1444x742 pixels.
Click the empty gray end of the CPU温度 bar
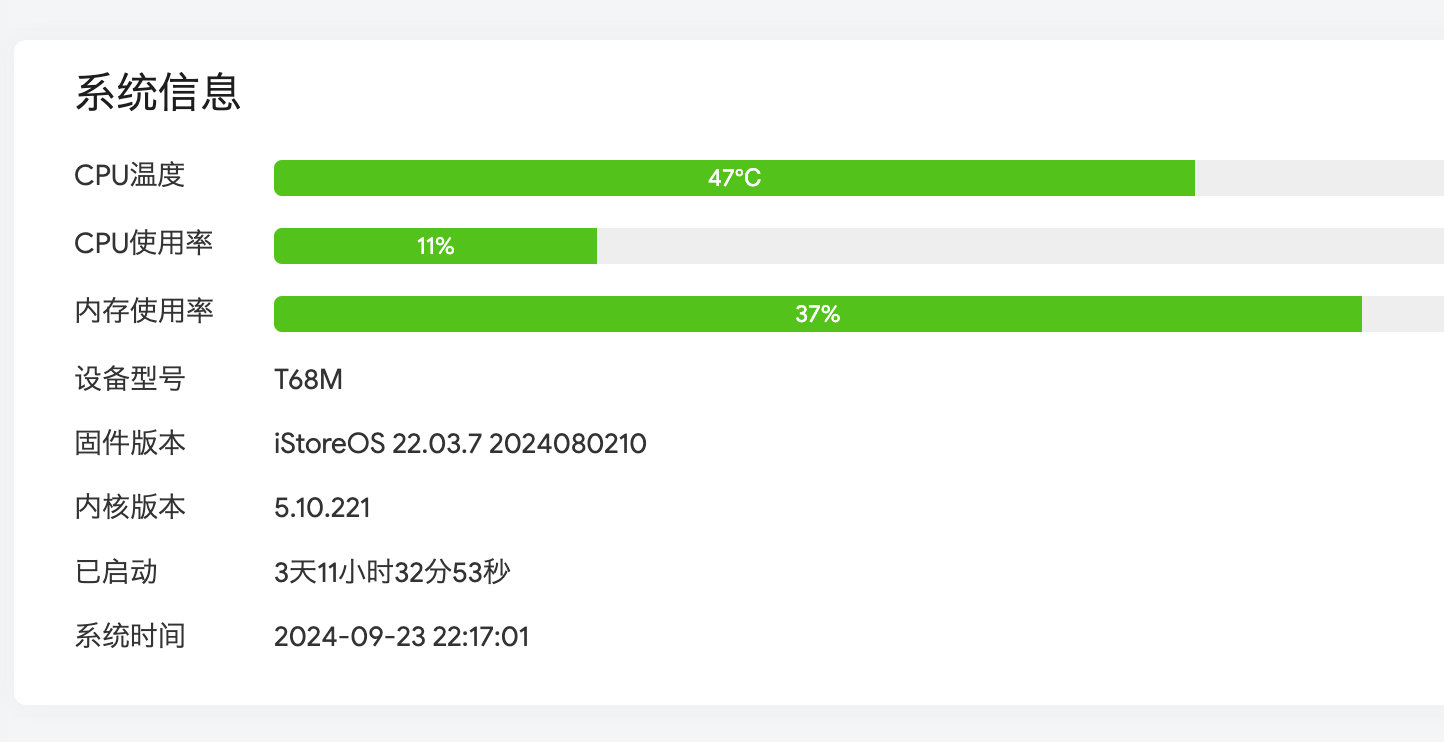1318,178
